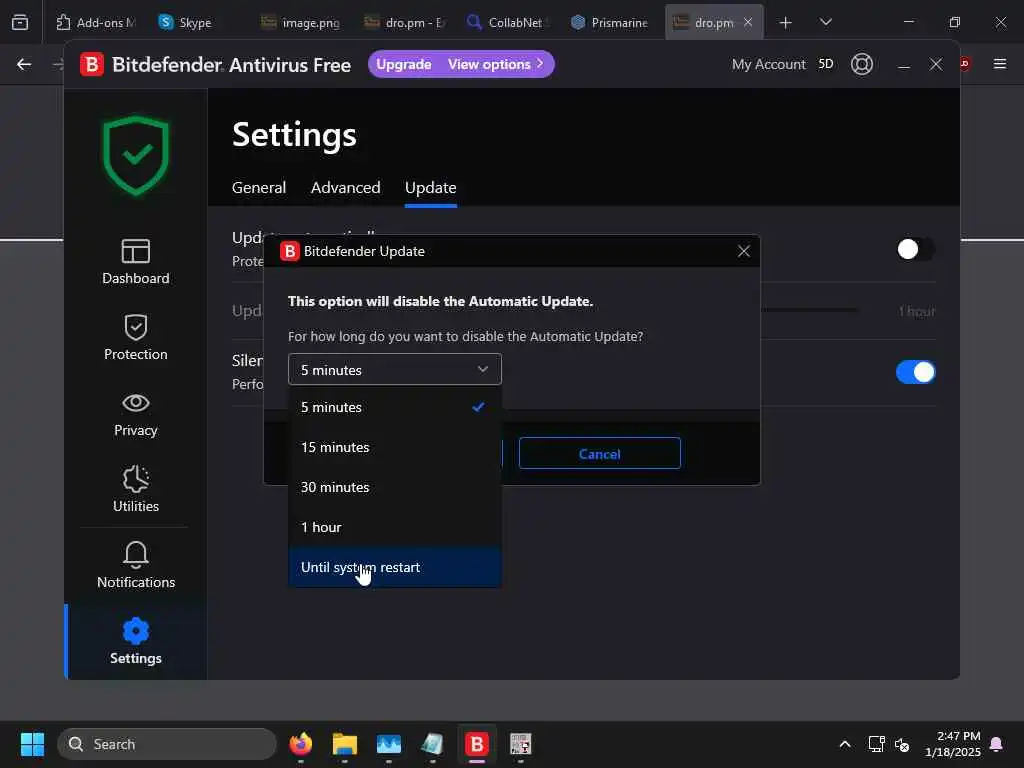Viewport: 1024px width, 768px height.
Task: Click the Bitdefender B logo in header
Action: (92, 65)
